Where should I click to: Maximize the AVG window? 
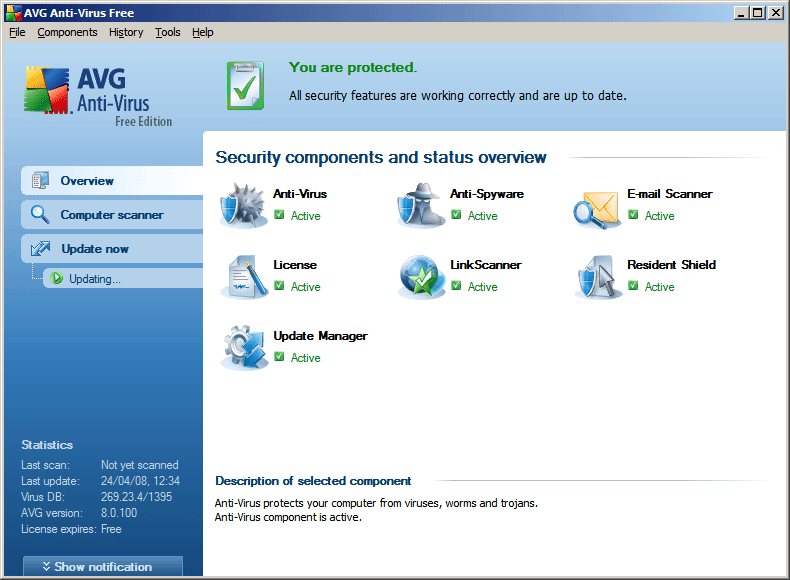pyautogui.click(x=757, y=13)
